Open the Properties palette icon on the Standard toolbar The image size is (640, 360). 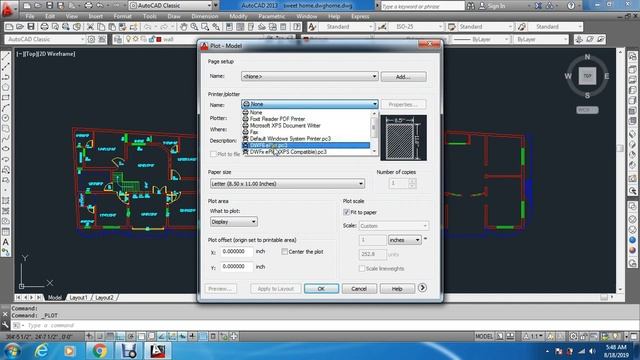click(229, 27)
